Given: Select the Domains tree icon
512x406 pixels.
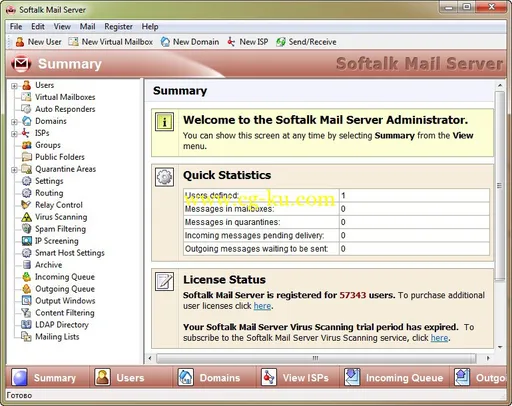Looking at the screenshot, I should pyautogui.click(x=27, y=121).
